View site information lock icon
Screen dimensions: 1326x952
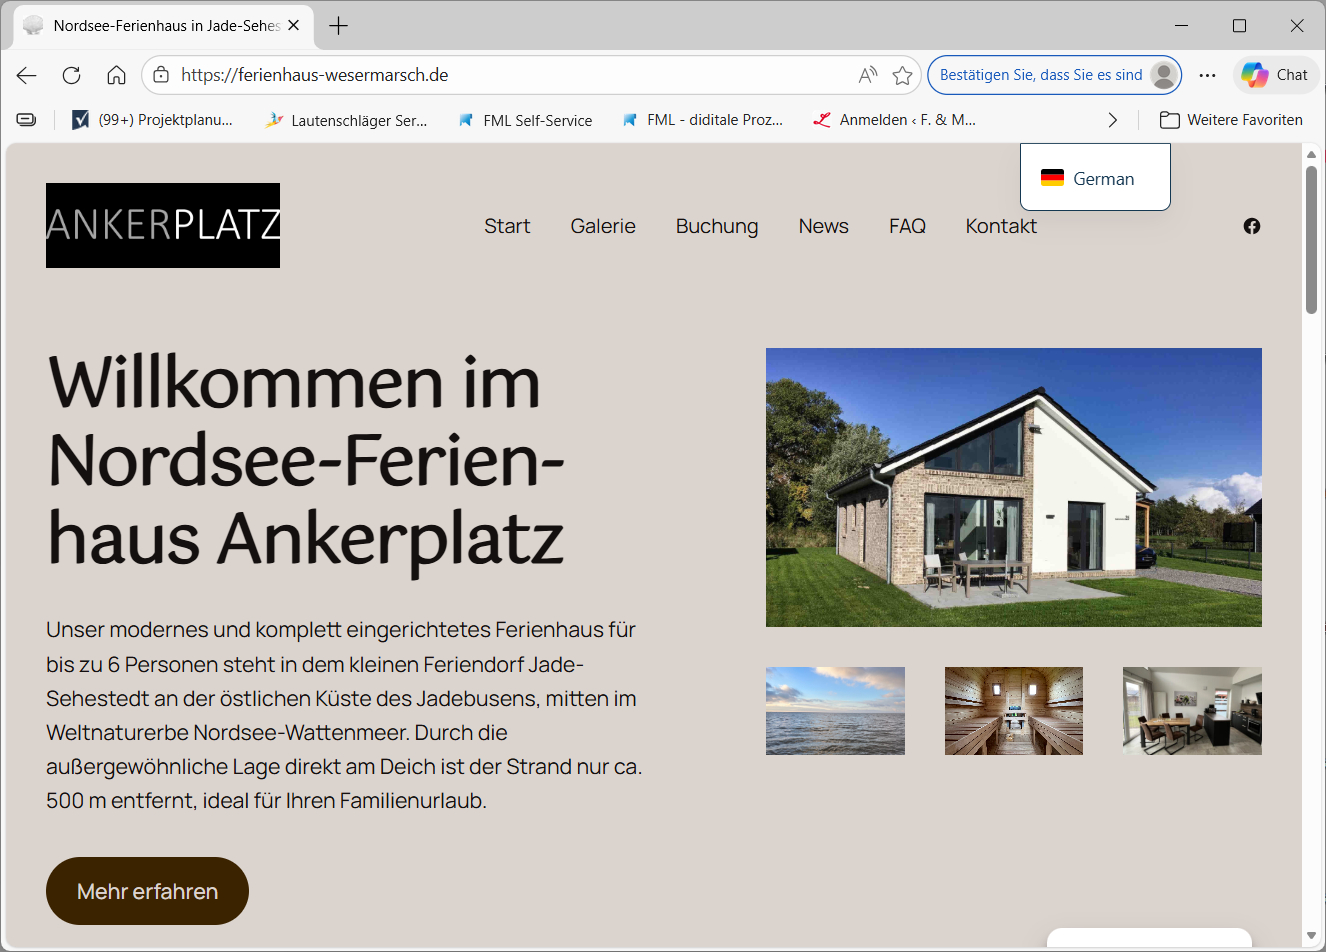161,75
